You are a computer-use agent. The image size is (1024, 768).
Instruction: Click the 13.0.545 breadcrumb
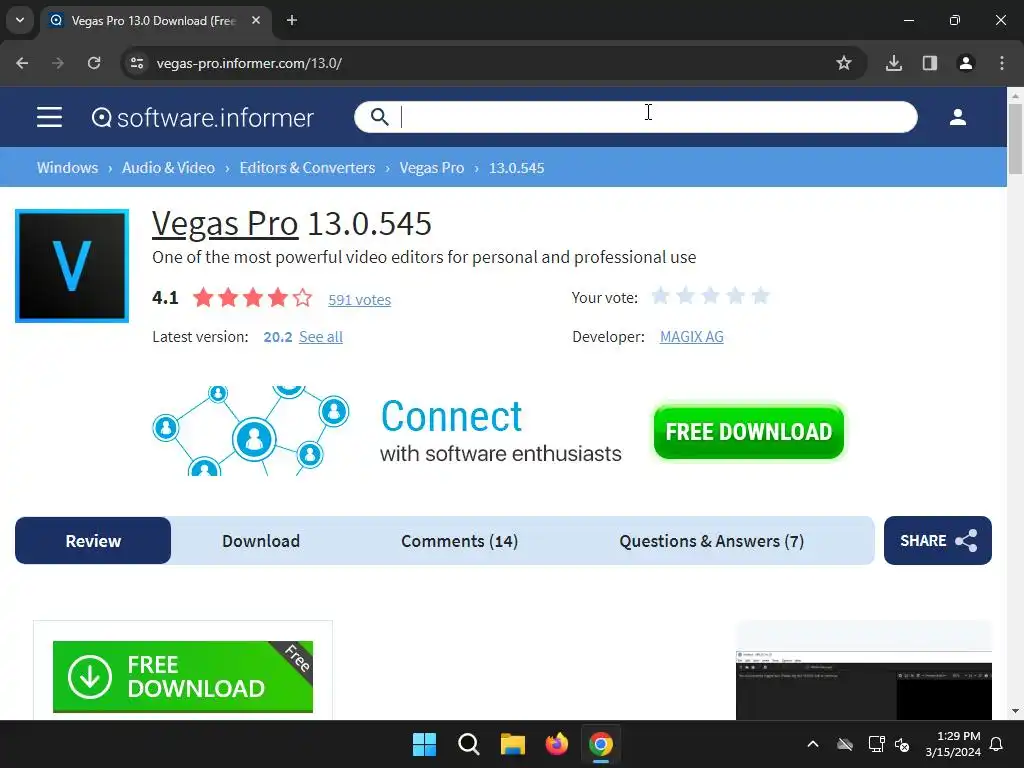(x=517, y=168)
